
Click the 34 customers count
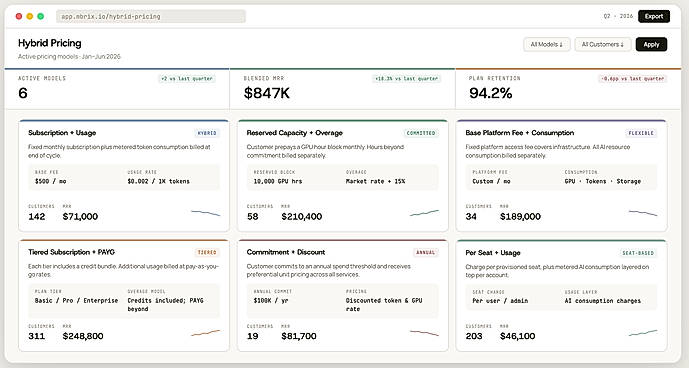click(471, 216)
